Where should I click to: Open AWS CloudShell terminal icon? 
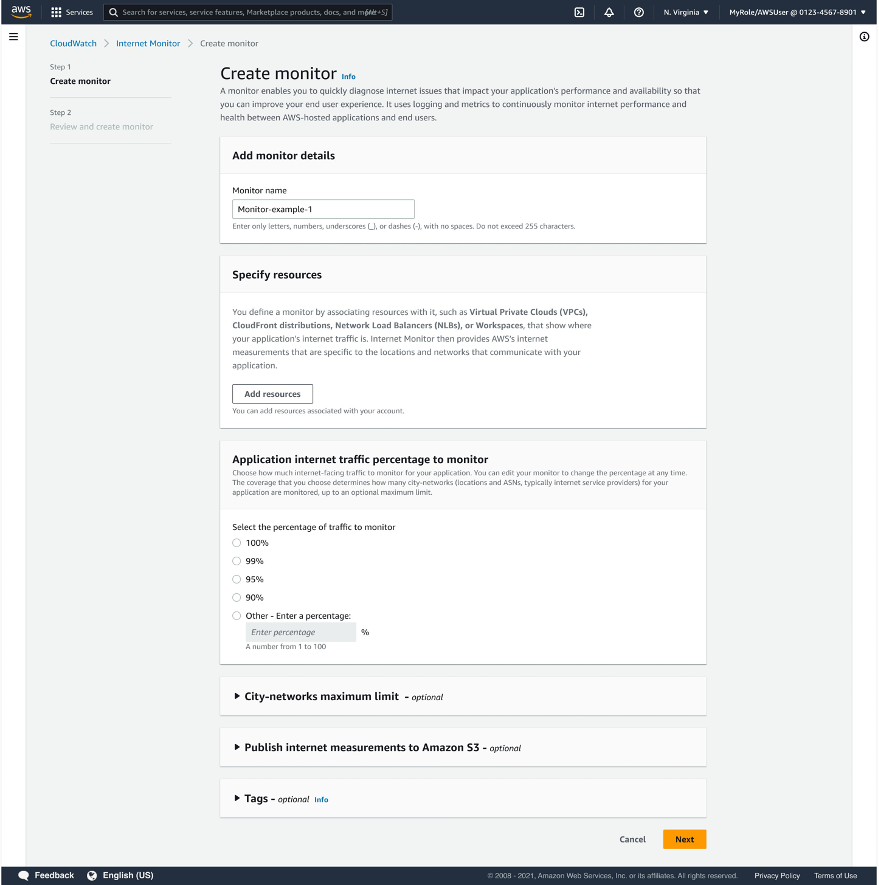(x=580, y=13)
